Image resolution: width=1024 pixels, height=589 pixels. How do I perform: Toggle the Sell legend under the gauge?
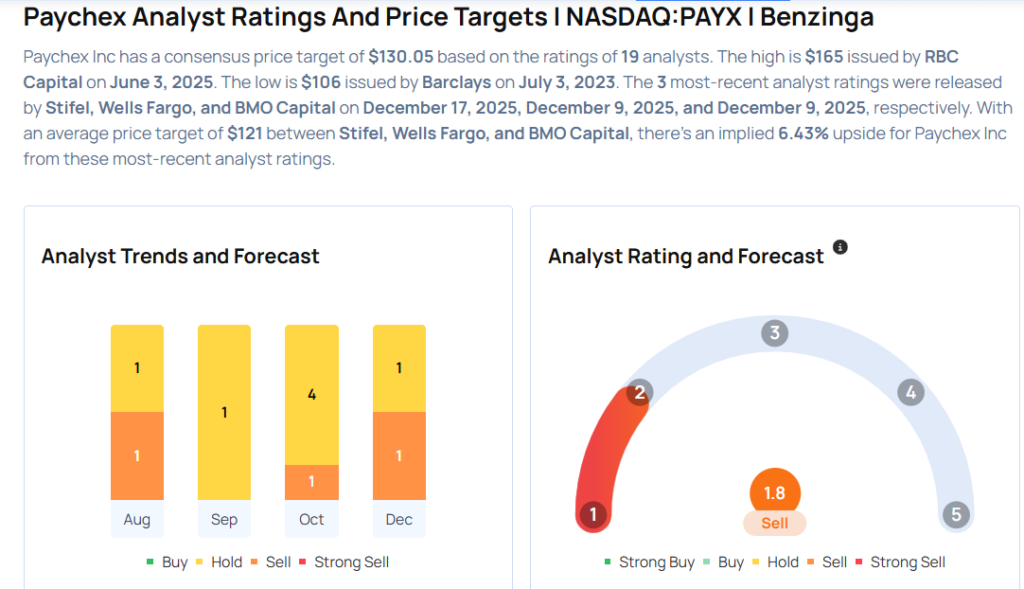[x=826, y=562]
